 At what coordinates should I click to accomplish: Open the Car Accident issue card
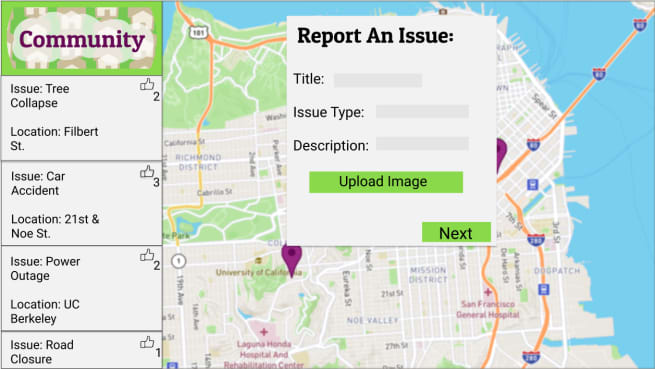[82, 204]
